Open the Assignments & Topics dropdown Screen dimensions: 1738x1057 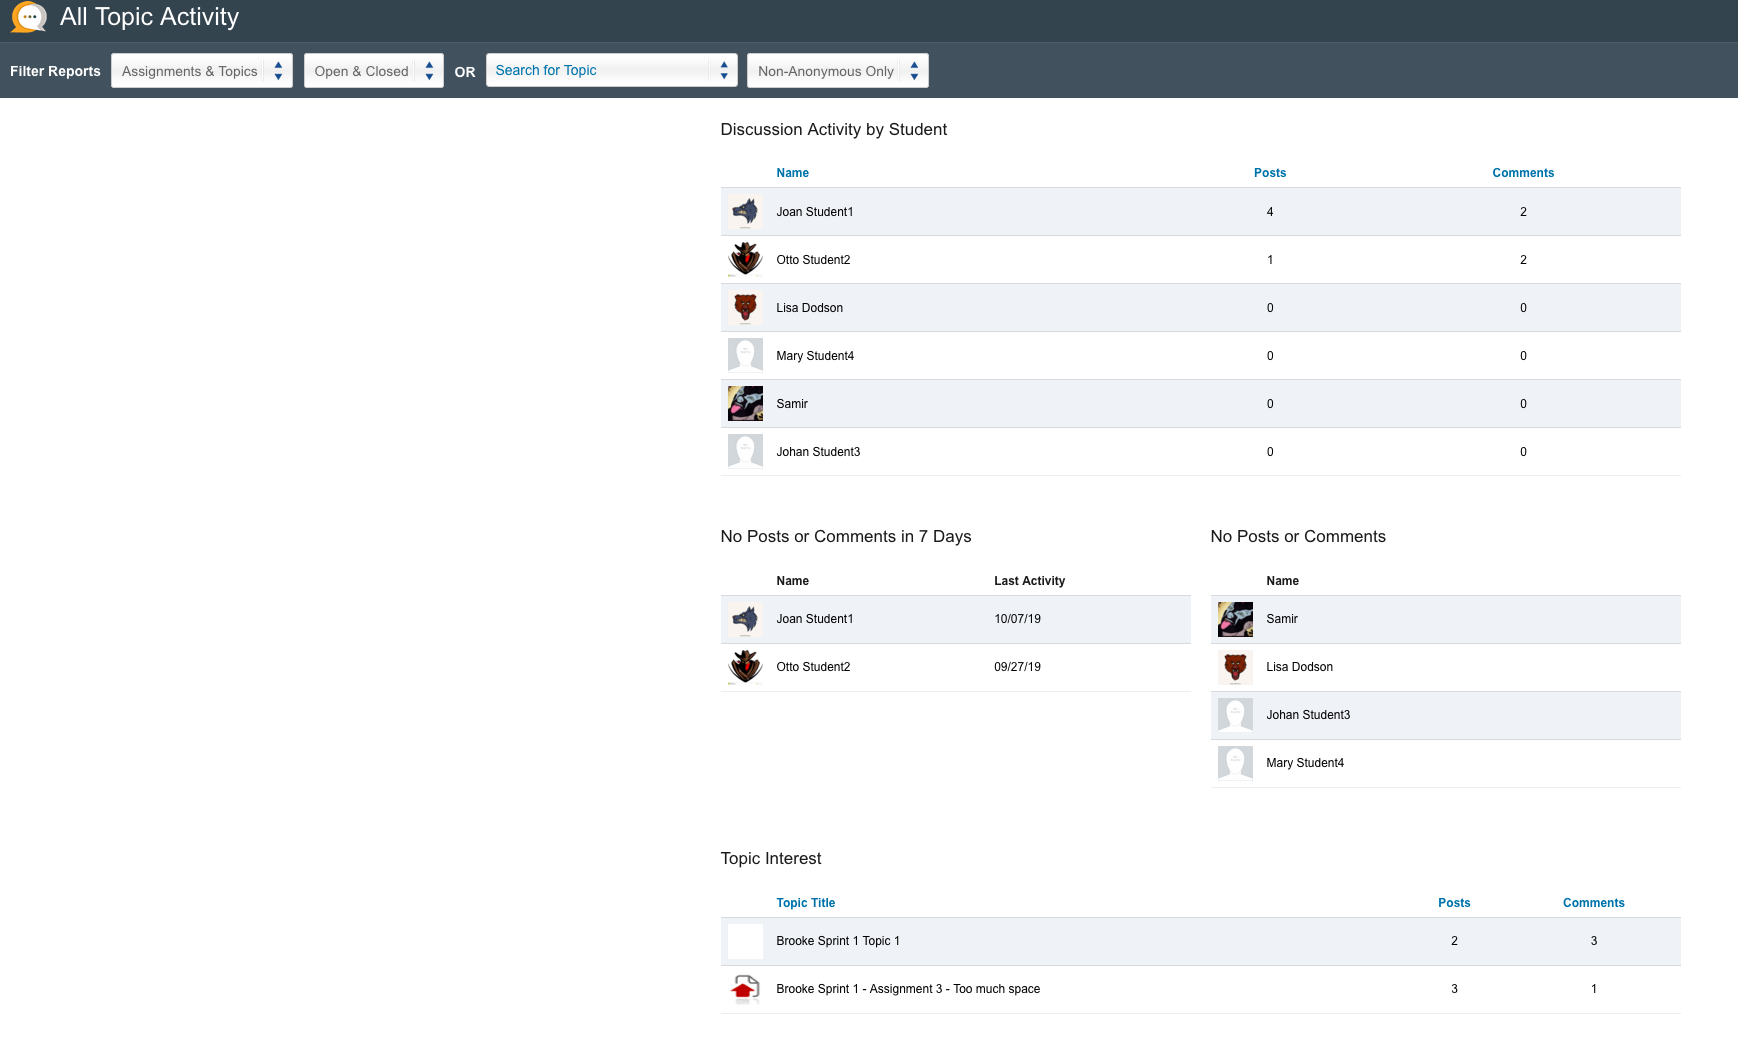click(x=201, y=71)
